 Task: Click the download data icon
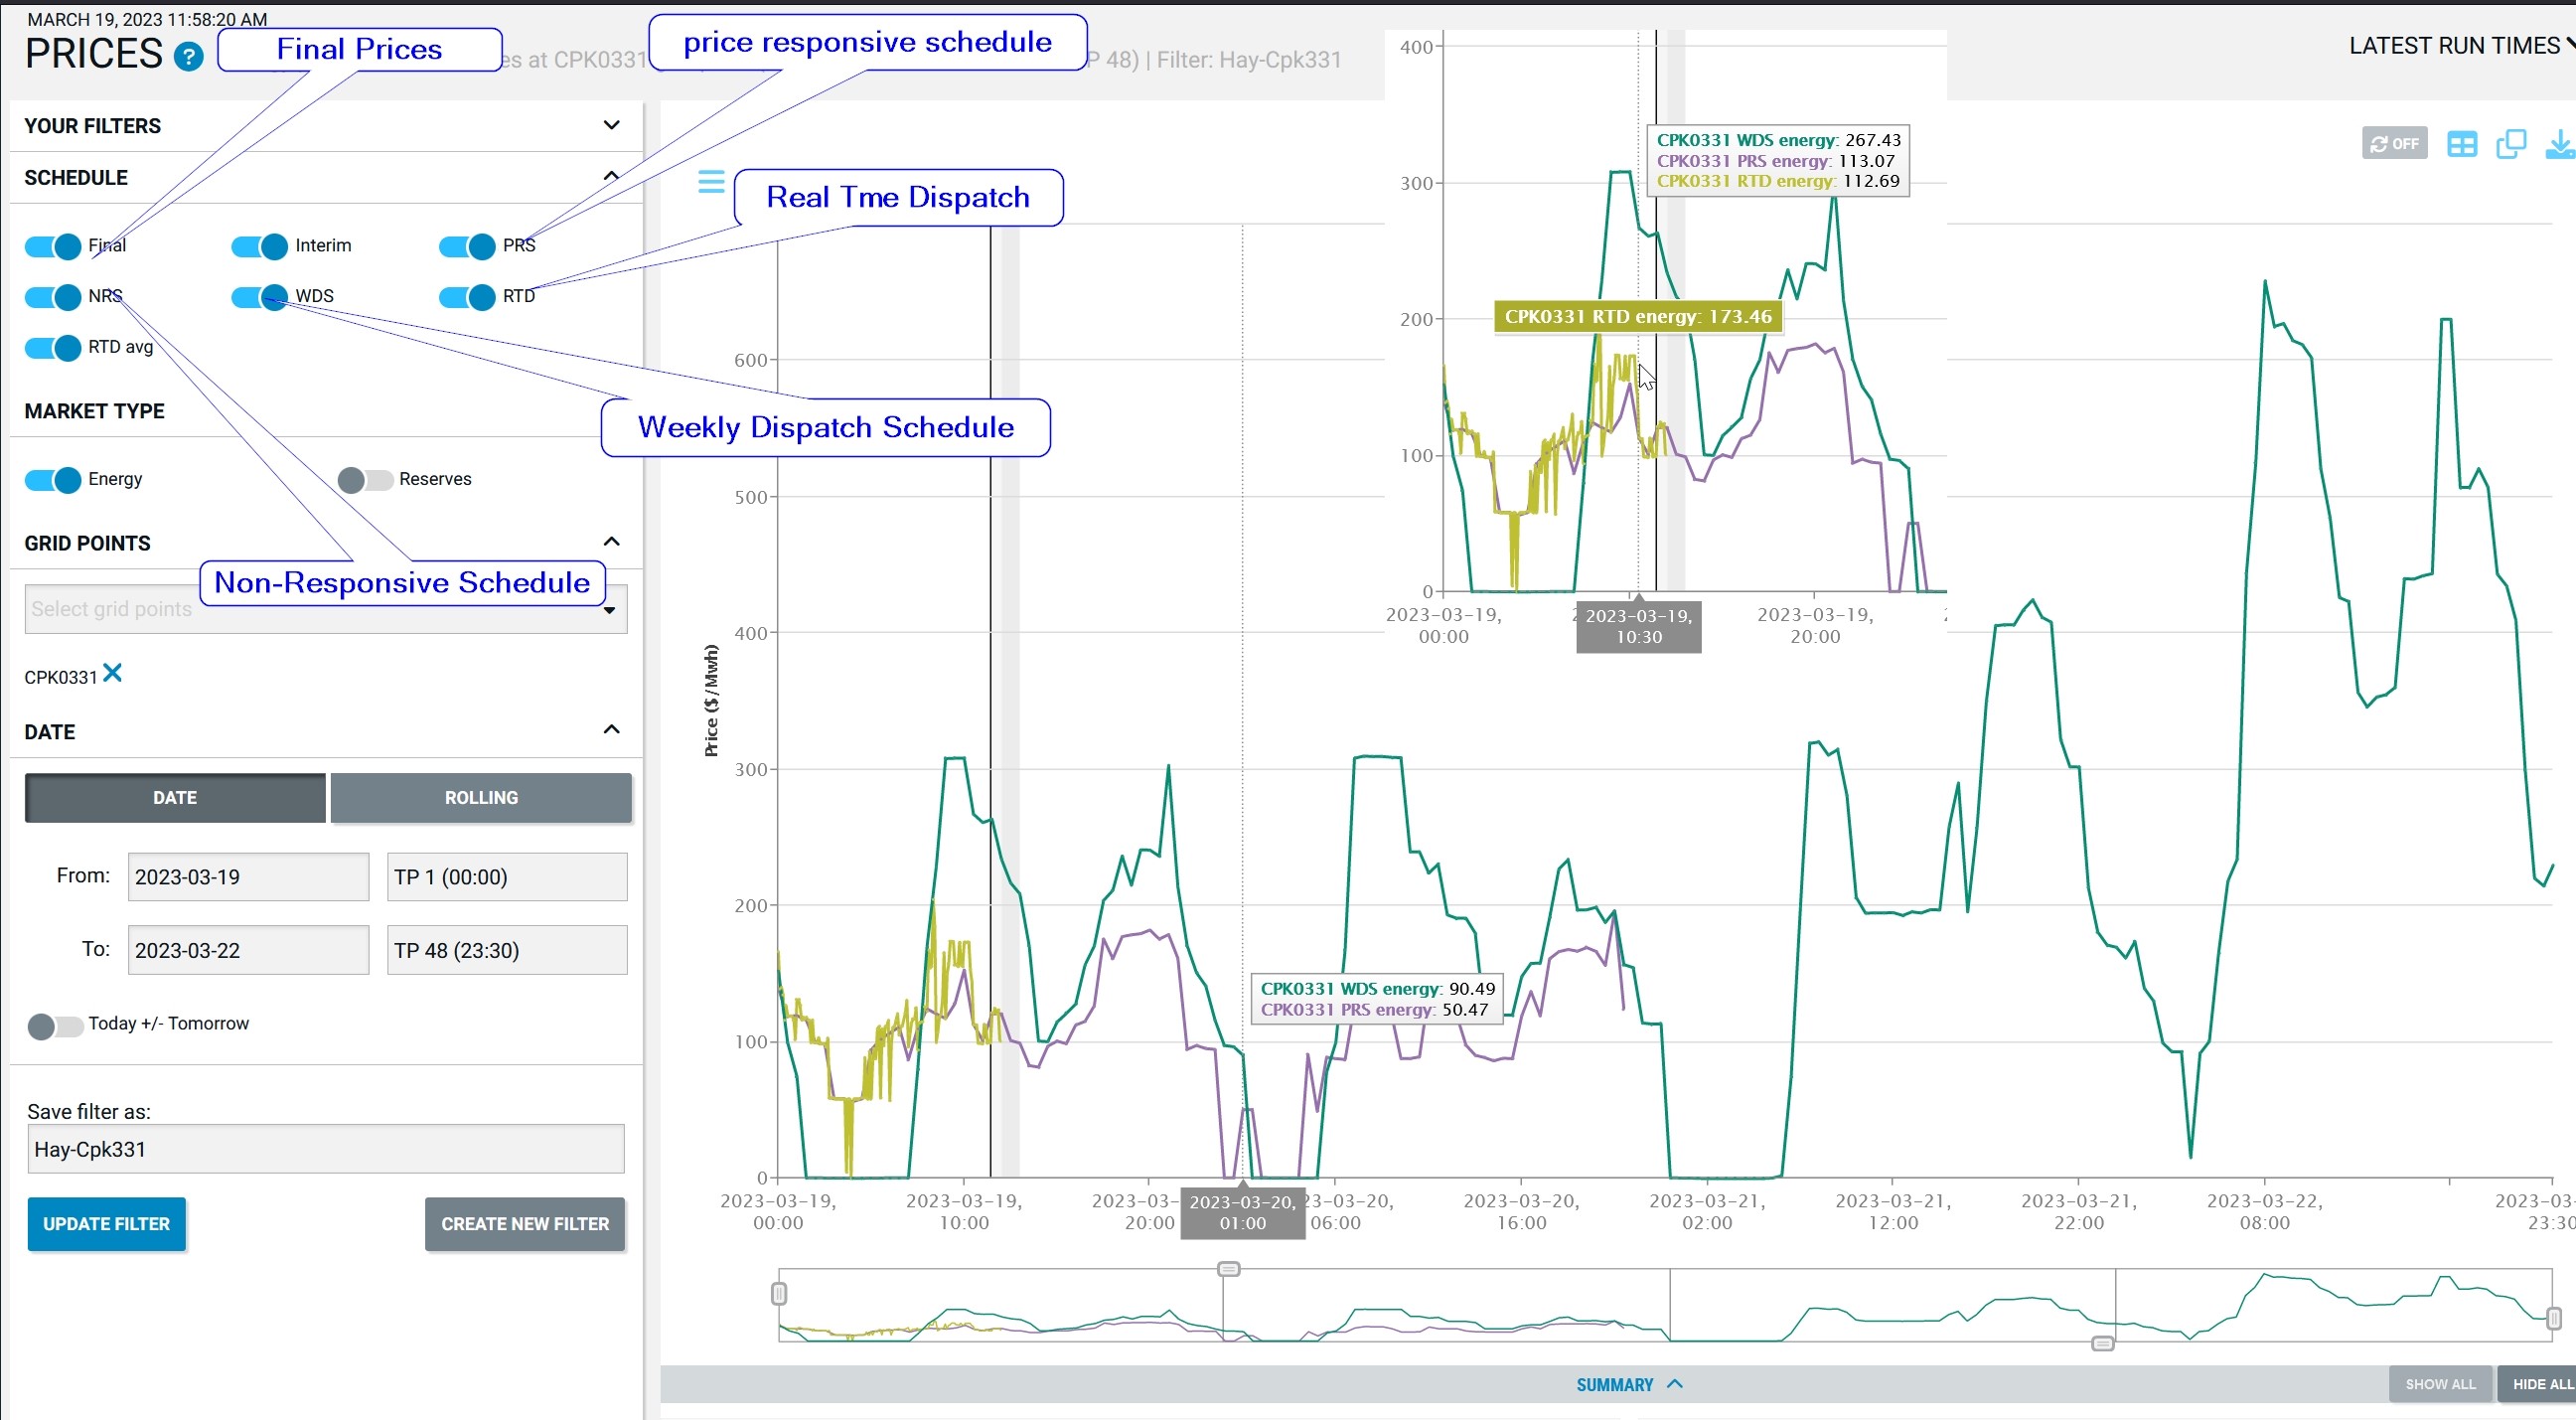[x=2558, y=144]
